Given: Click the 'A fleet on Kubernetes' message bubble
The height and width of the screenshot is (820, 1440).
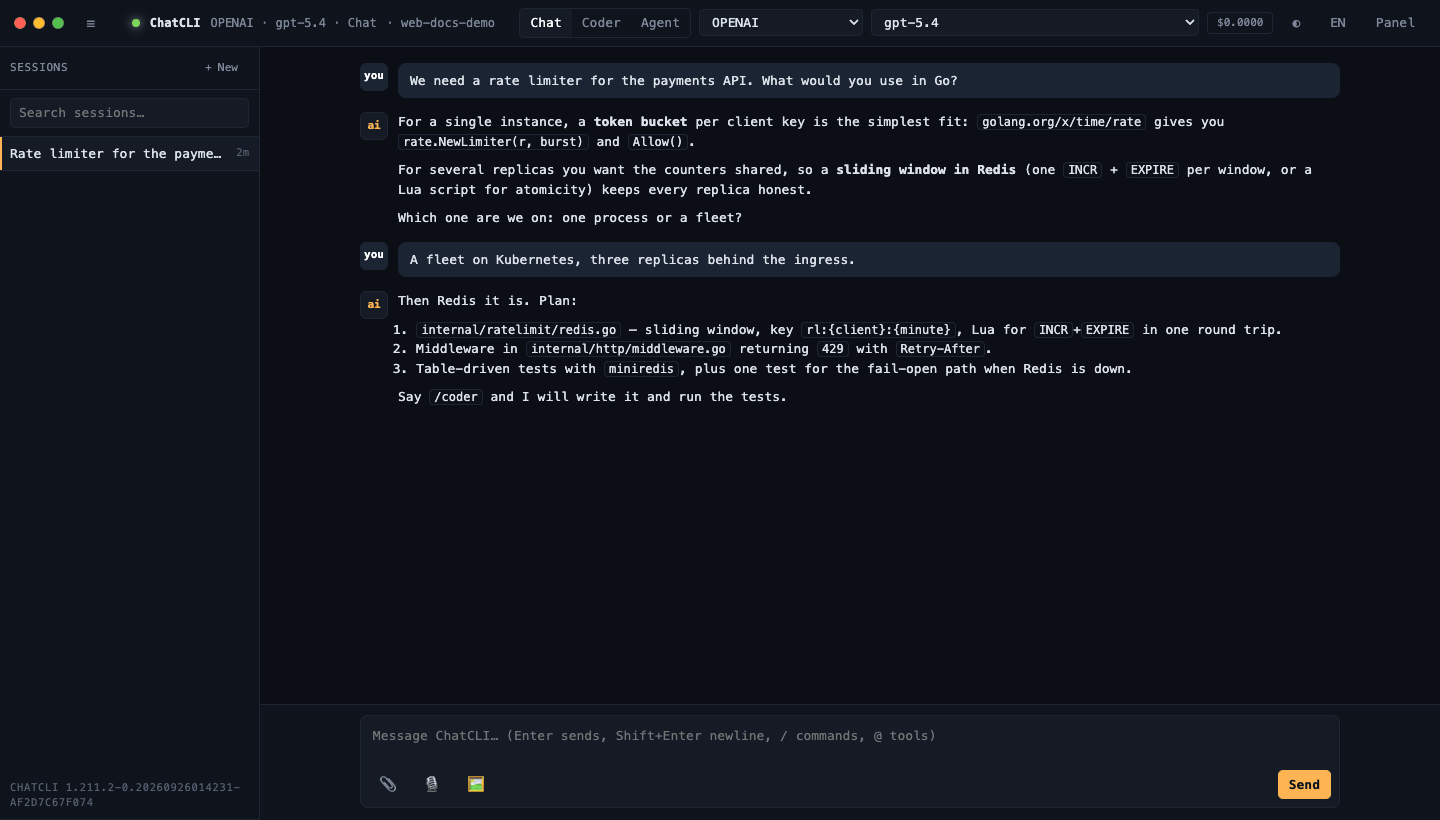Looking at the screenshot, I should [868, 260].
